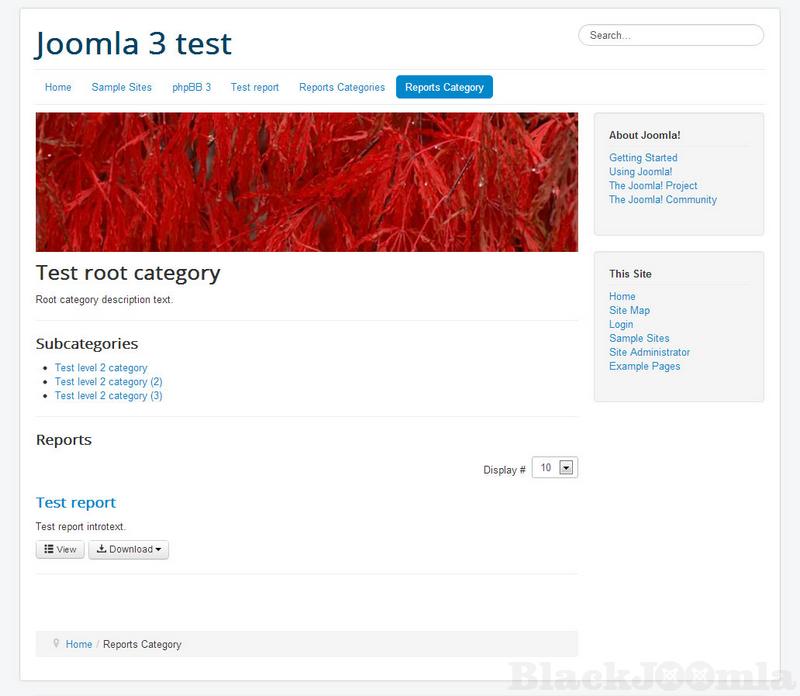Open the Sample Sites menu item

pyautogui.click(x=122, y=87)
